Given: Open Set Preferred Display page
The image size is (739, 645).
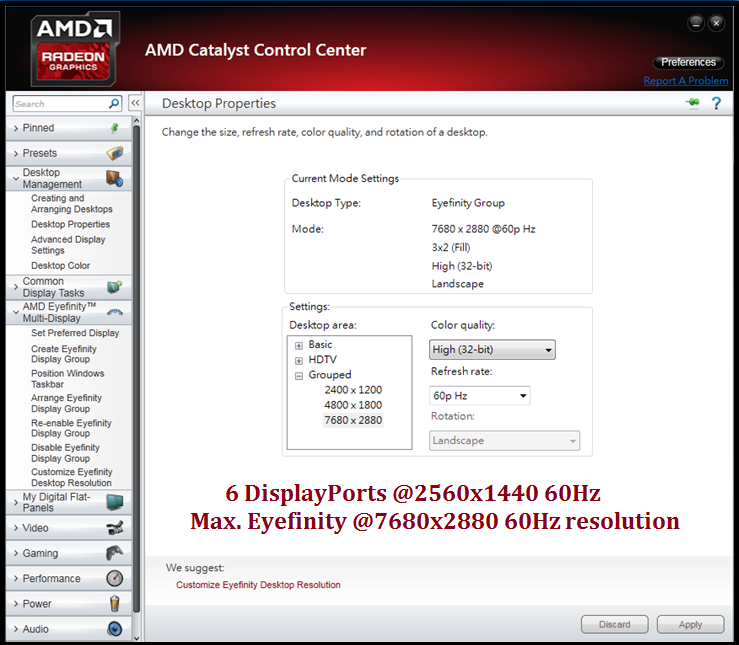Looking at the screenshot, I should (75, 333).
